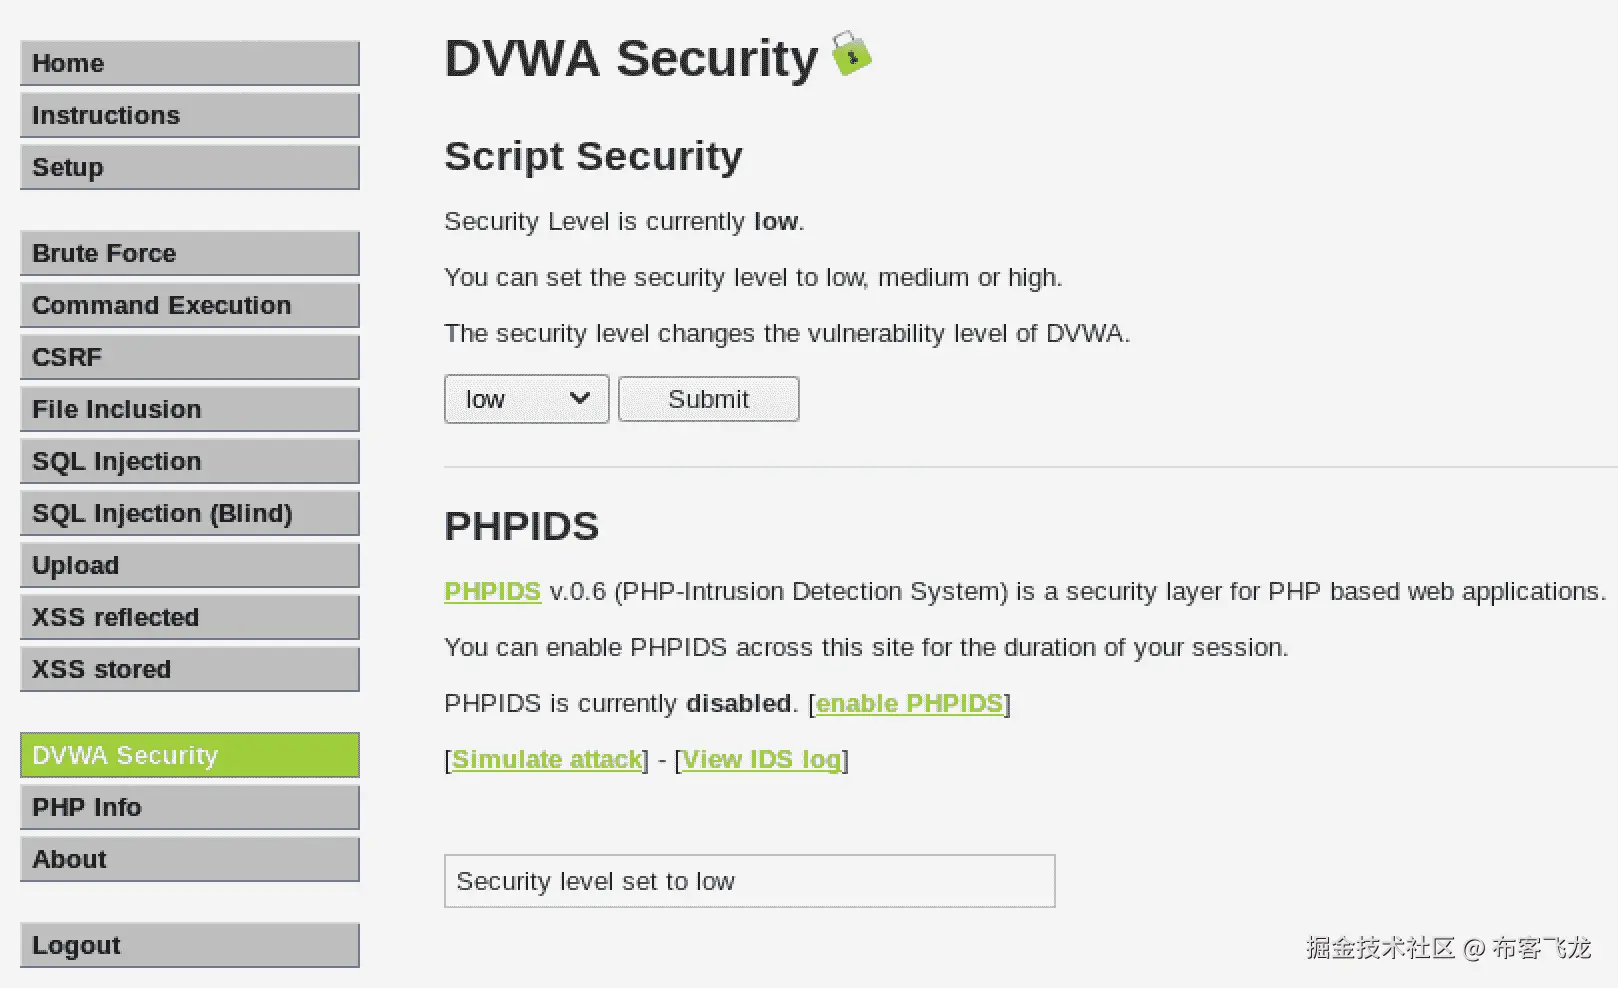Open the View IDS log link
This screenshot has width=1618, height=988.
761,759
